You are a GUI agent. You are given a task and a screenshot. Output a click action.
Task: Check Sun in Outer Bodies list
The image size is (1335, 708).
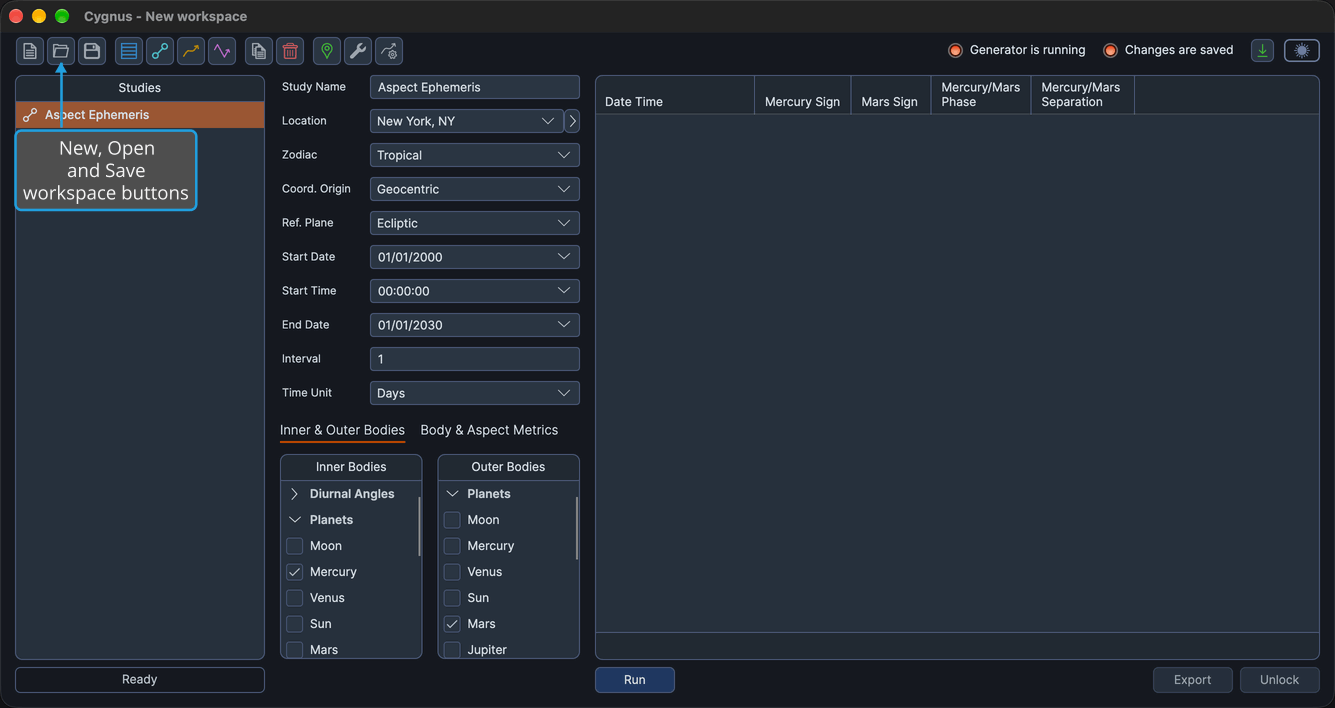(x=452, y=598)
